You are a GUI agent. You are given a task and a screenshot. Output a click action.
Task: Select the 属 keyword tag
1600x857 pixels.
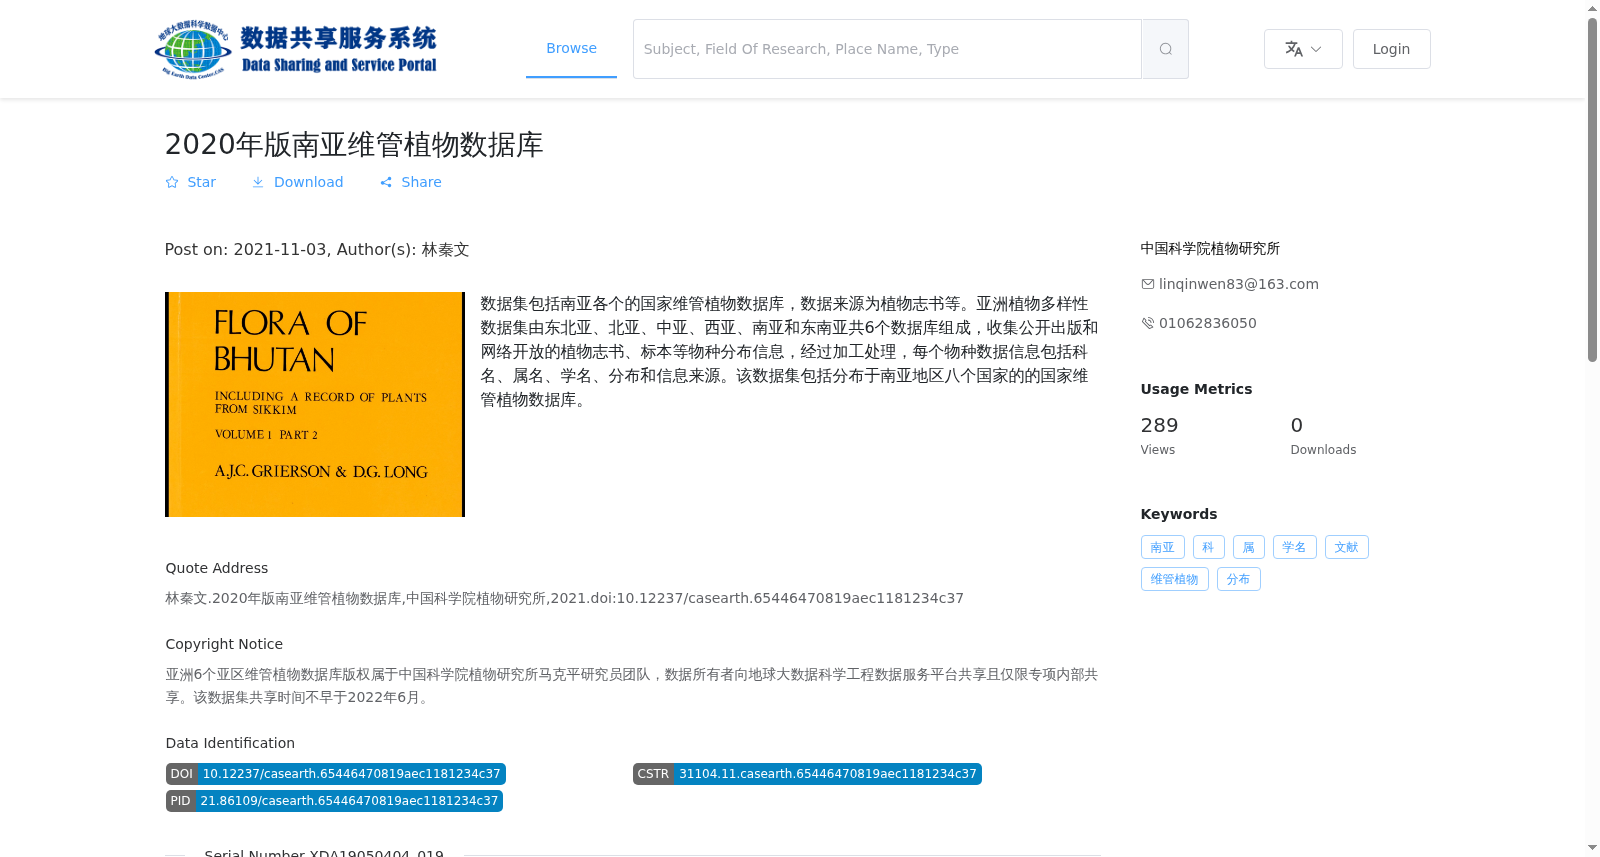[1248, 547]
